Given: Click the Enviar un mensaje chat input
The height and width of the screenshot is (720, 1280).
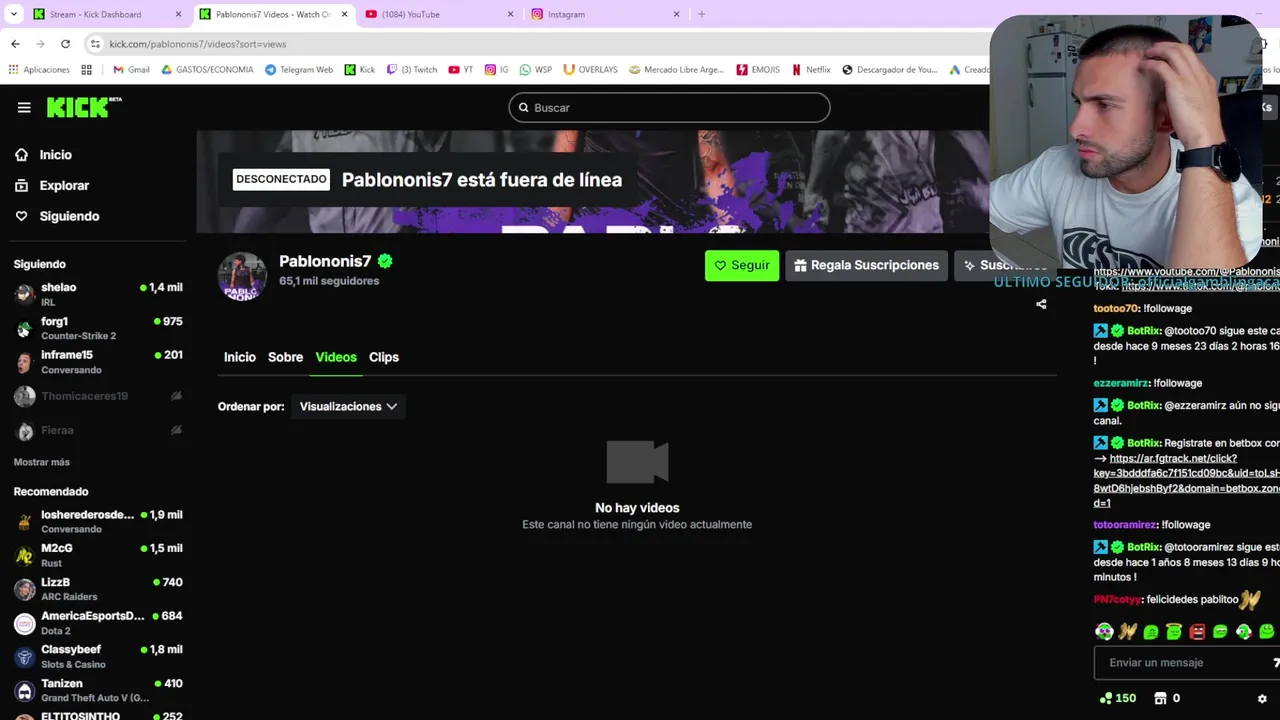Looking at the screenshot, I should click(1185, 662).
